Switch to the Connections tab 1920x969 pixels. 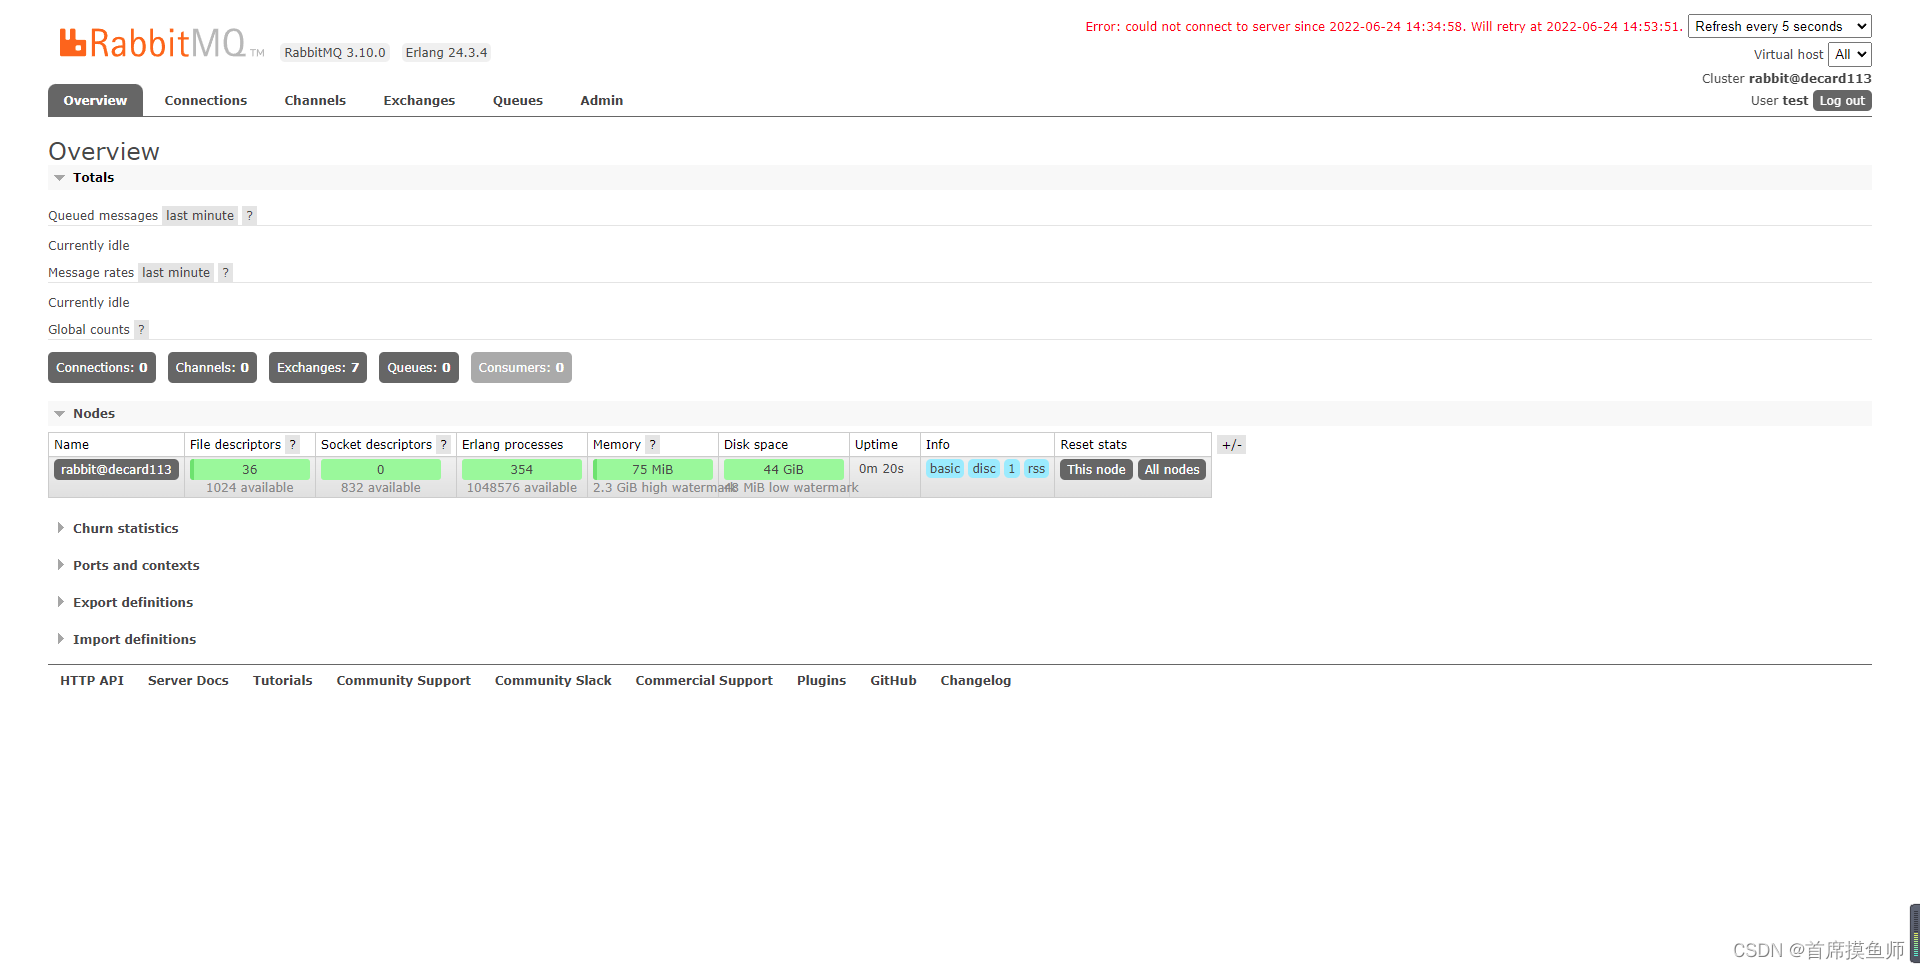coord(206,101)
